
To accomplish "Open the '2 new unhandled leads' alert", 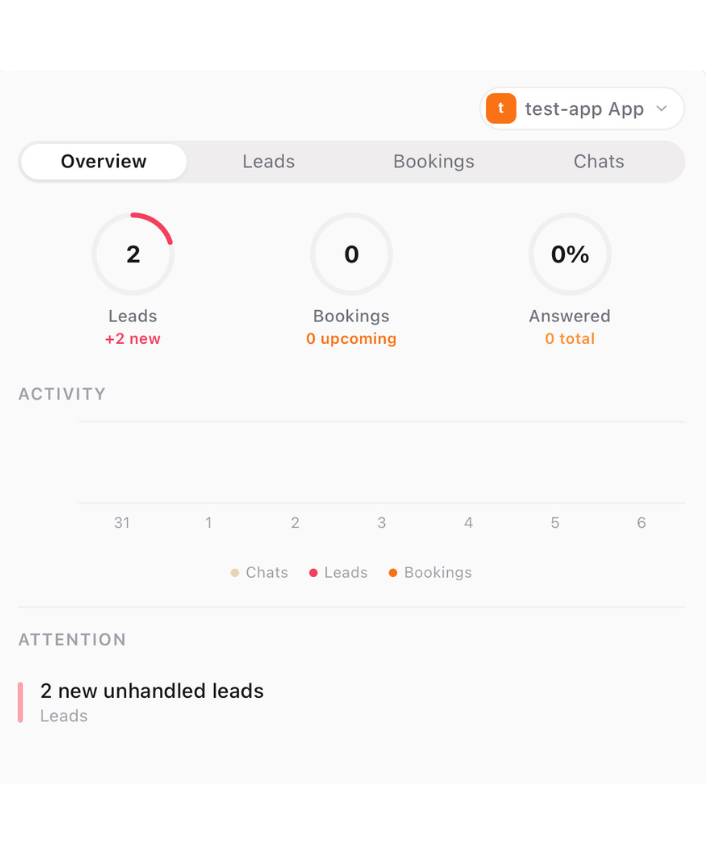I will click(152, 691).
